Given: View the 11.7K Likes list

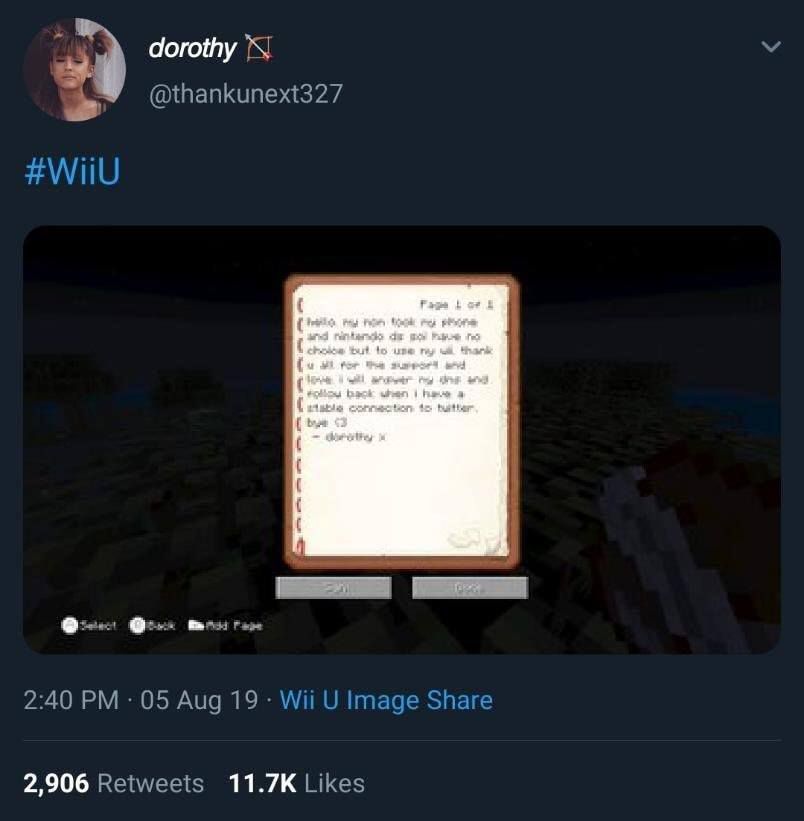Looking at the screenshot, I should click(297, 783).
